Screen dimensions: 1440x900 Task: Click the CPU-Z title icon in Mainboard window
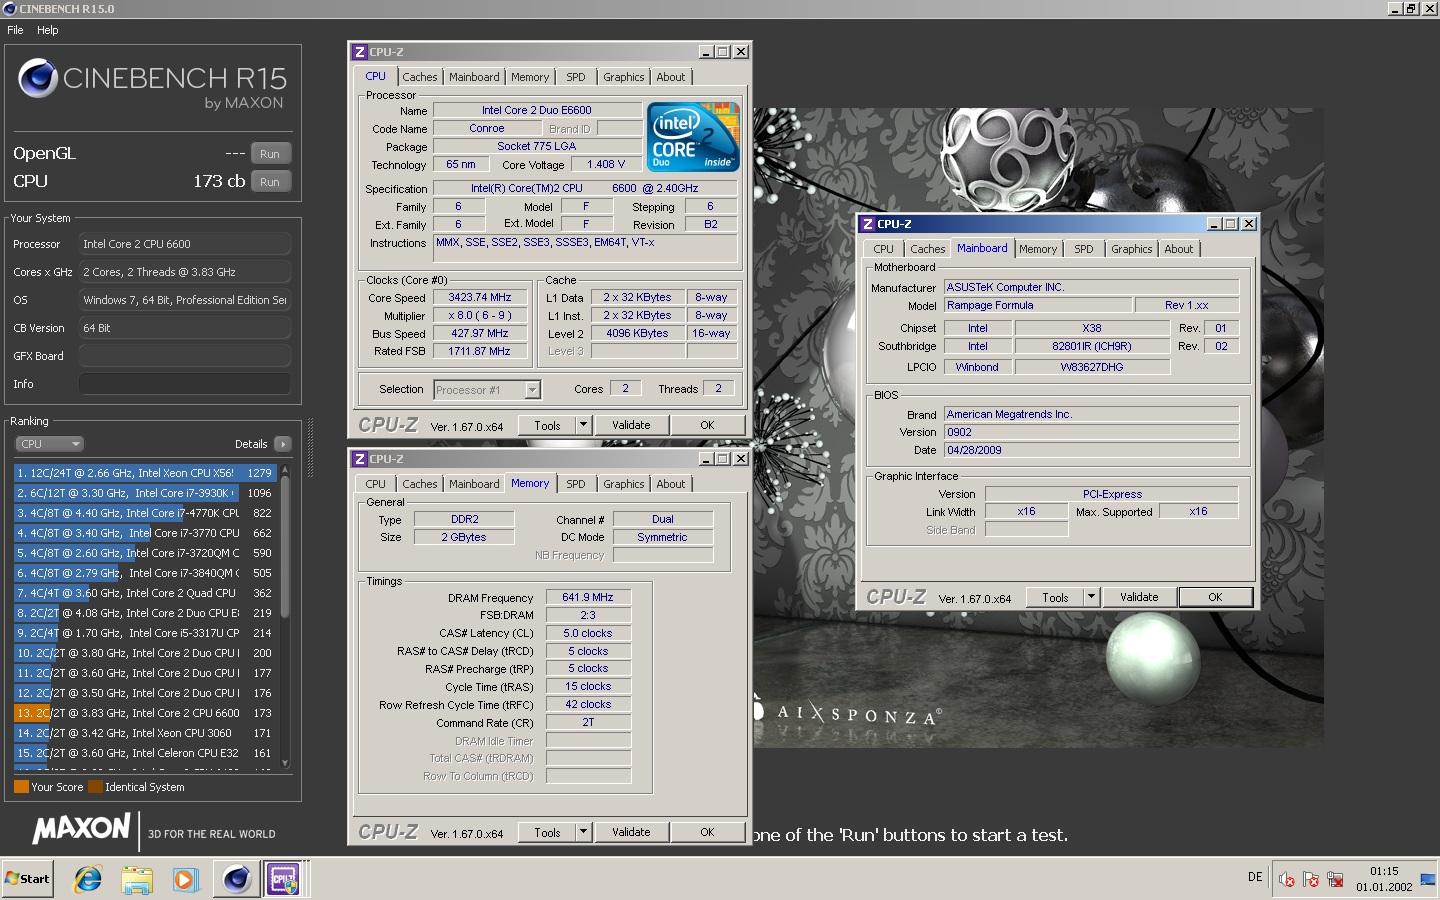868,224
